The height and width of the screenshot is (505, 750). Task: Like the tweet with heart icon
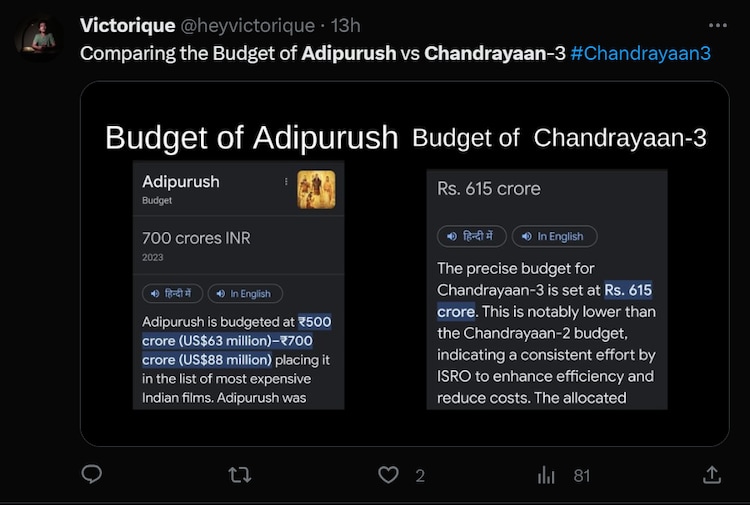tap(388, 475)
